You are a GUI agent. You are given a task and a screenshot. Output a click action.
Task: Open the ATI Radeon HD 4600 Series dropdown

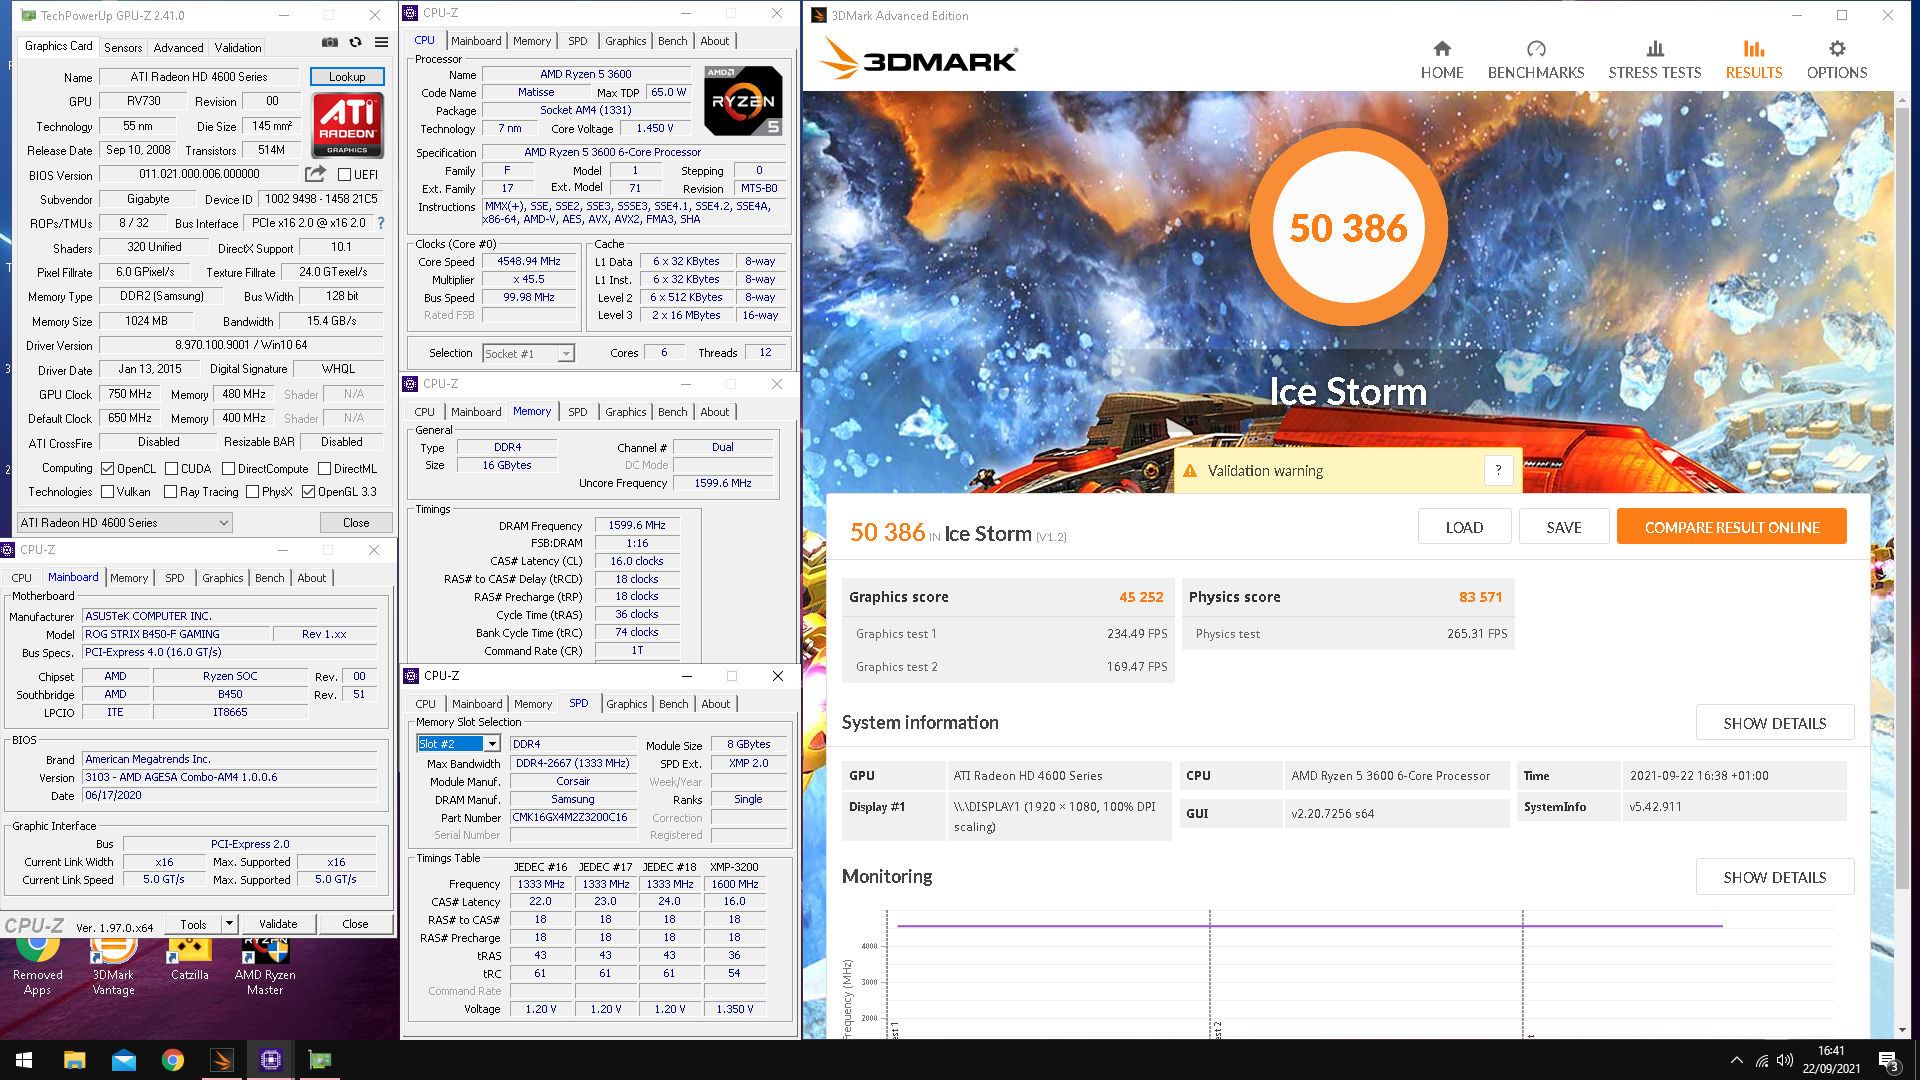(x=125, y=522)
